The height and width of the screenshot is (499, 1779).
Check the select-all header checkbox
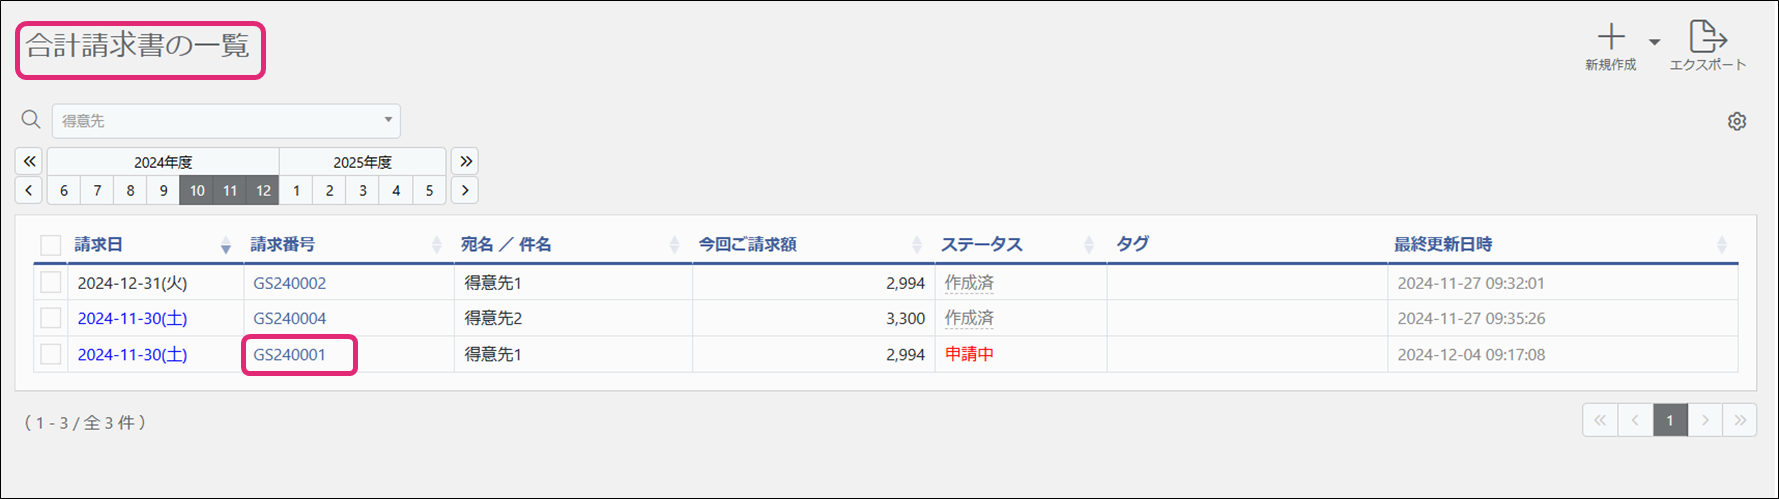point(51,245)
